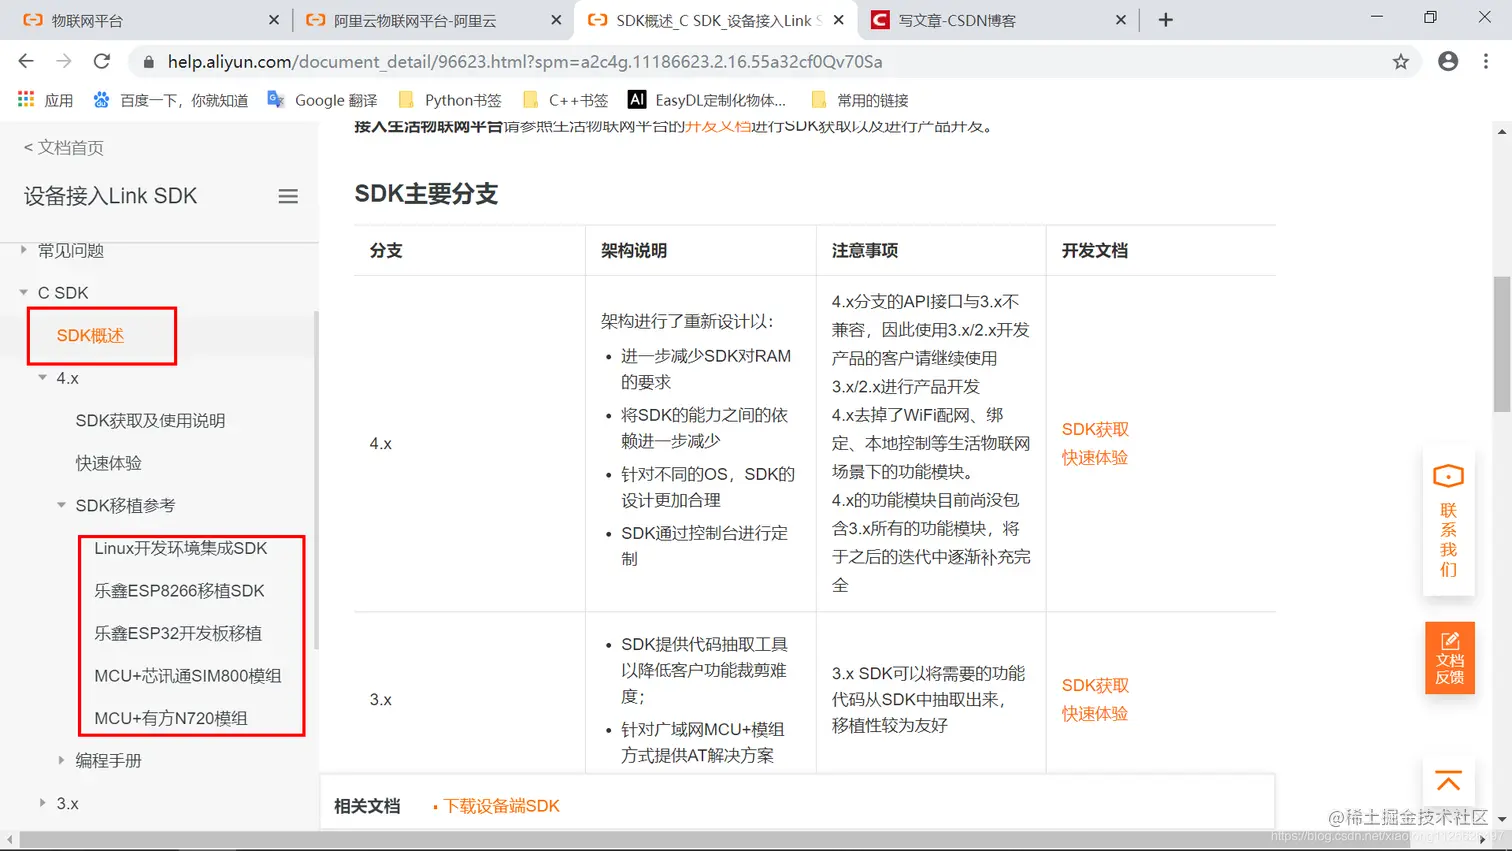
Task: Click the 设备接入Link SDK sidebar title
Action: pyautogui.click(x=110, y=196)
